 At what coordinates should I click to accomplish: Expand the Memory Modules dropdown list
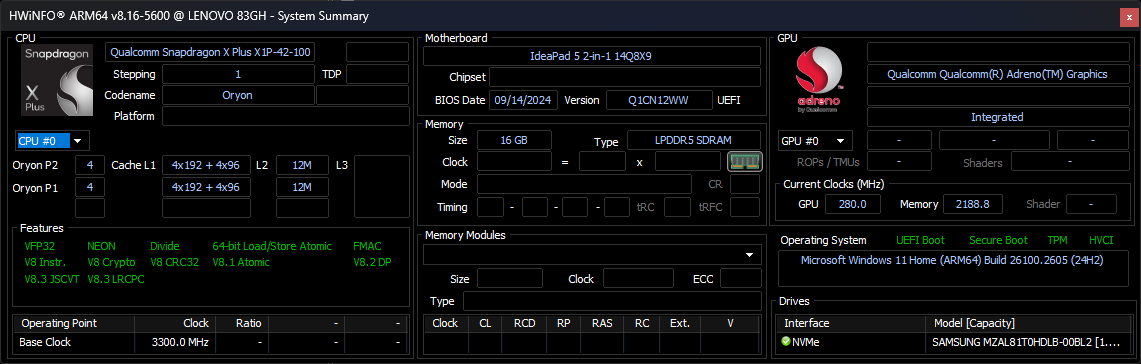[592, 255]
